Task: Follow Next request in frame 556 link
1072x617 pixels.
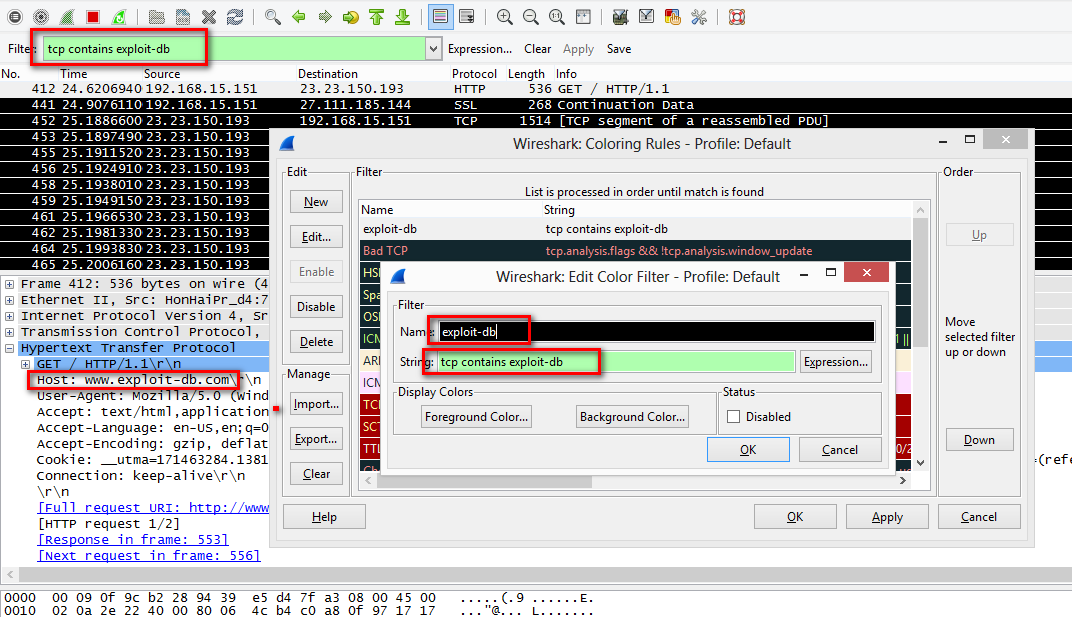Action: [149, 555]
